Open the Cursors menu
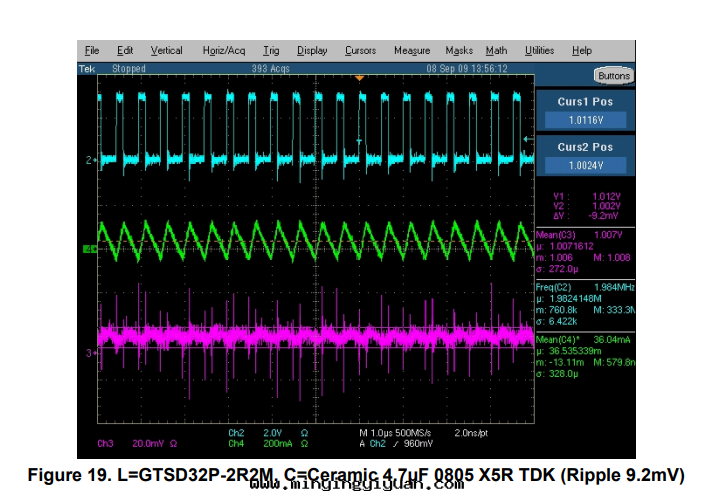 [360, 50]
